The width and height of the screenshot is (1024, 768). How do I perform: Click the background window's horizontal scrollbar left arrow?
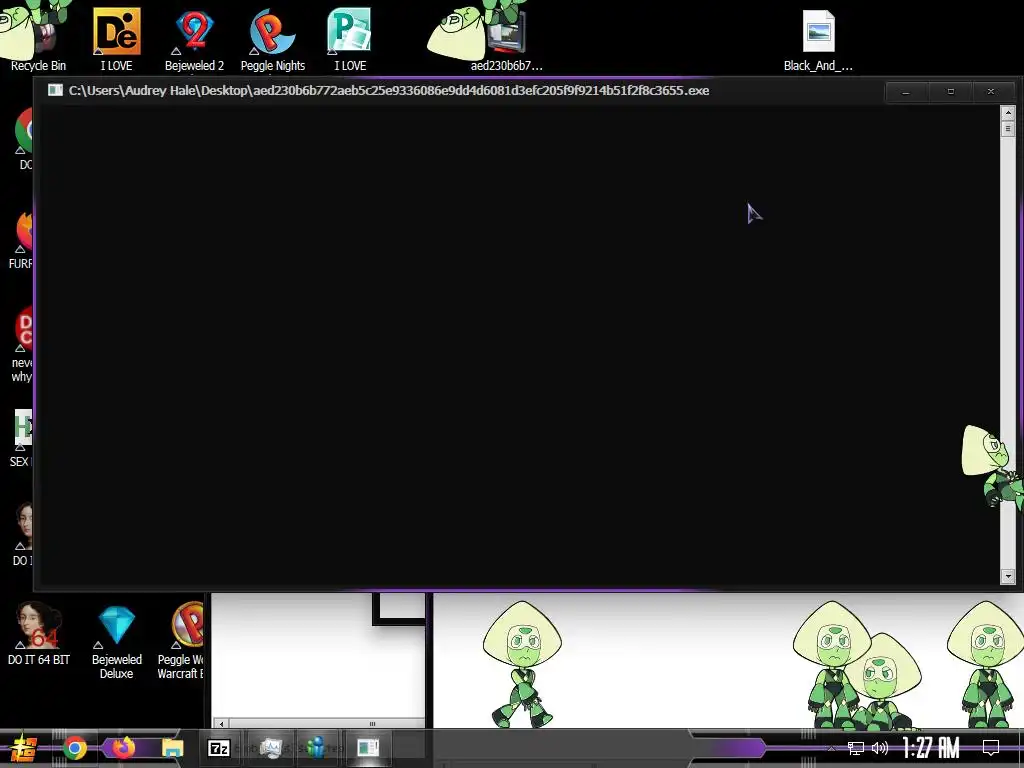pyautogui.click(x=221, y=724)
